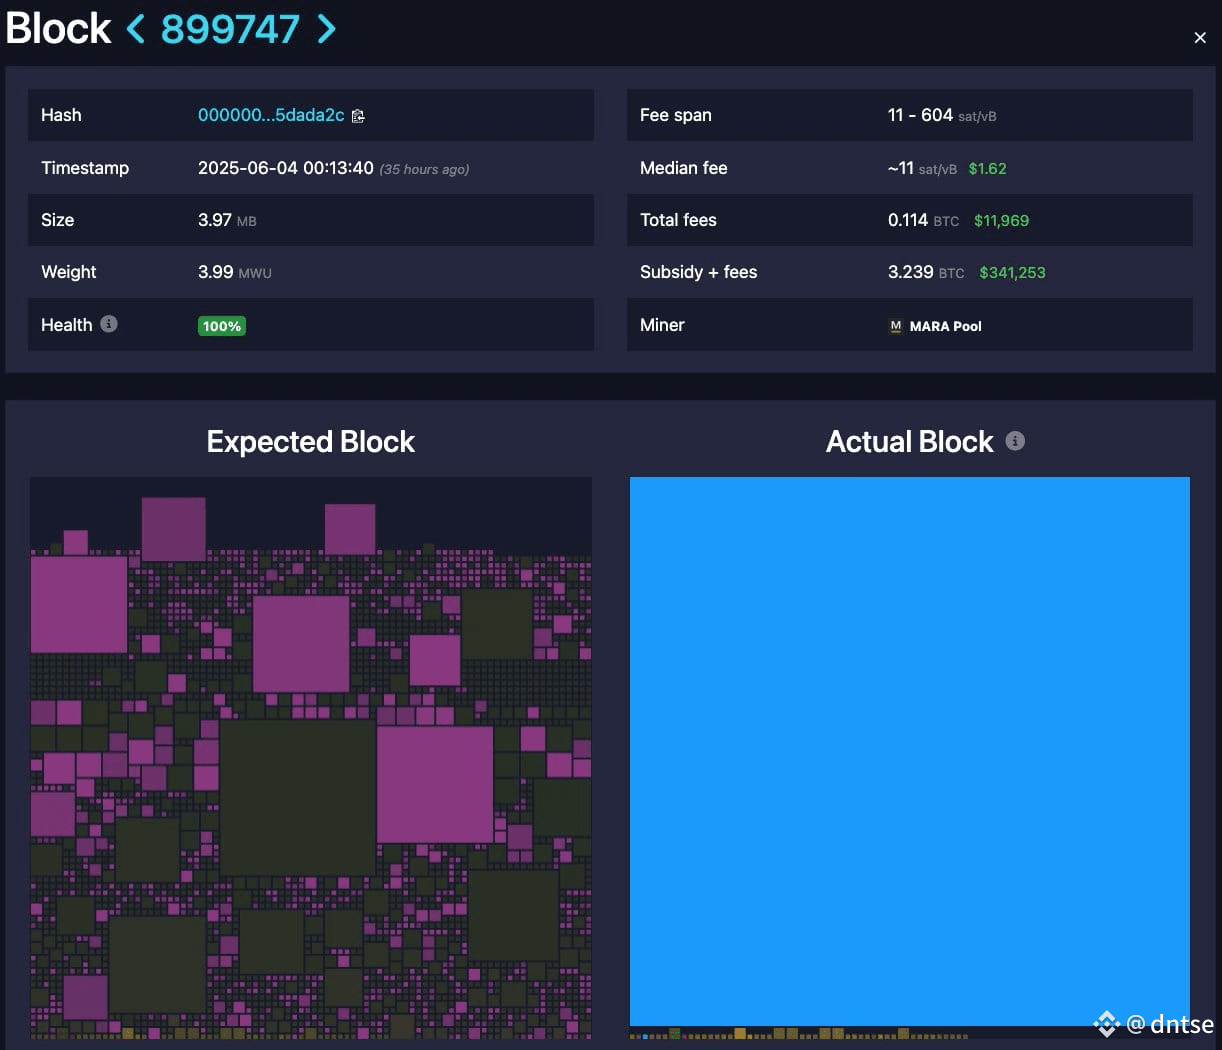Open the block hash 000000...5dada2c link
This screenshot has width=1222, height=1050.
click(271, 115)
